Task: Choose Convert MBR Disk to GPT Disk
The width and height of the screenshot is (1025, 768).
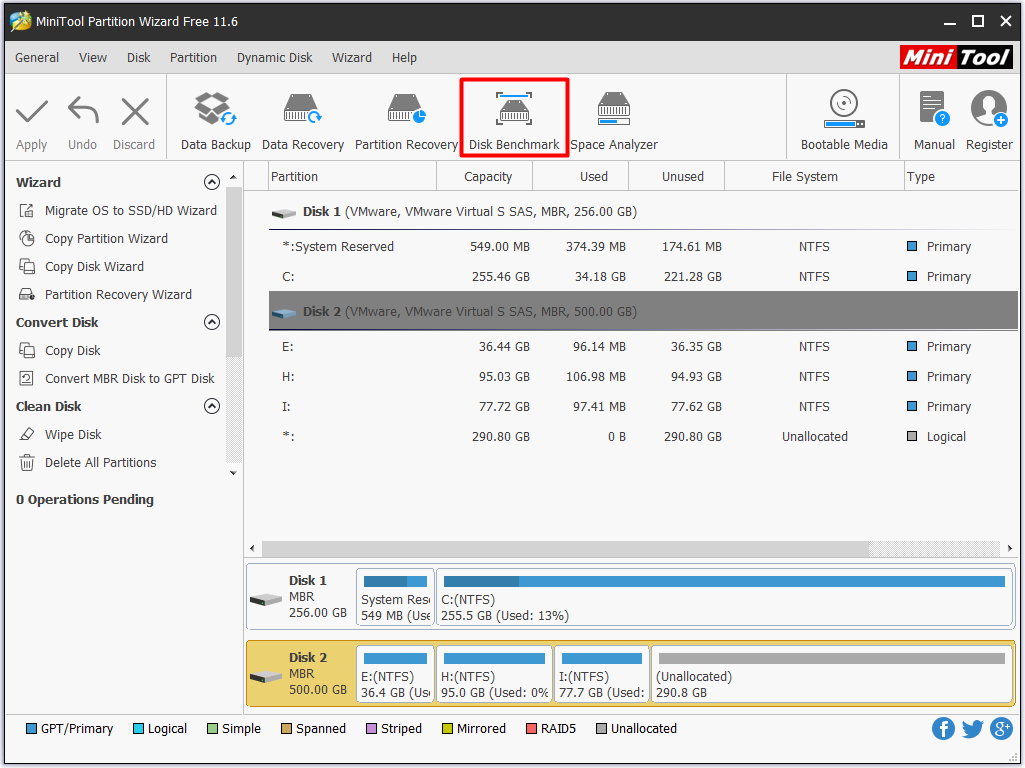Action: (x=129, y=379)
